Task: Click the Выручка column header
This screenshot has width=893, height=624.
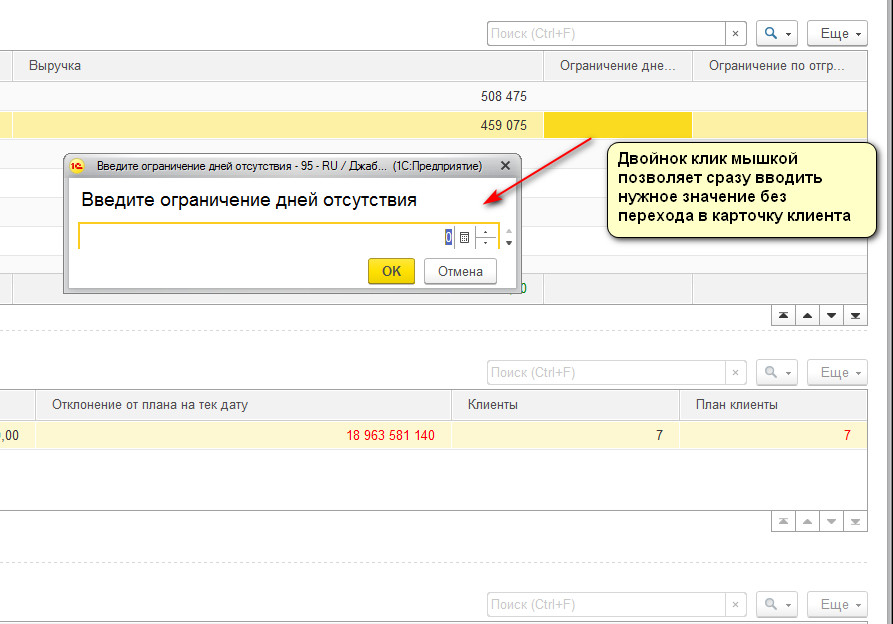Action: coord(280,66)
